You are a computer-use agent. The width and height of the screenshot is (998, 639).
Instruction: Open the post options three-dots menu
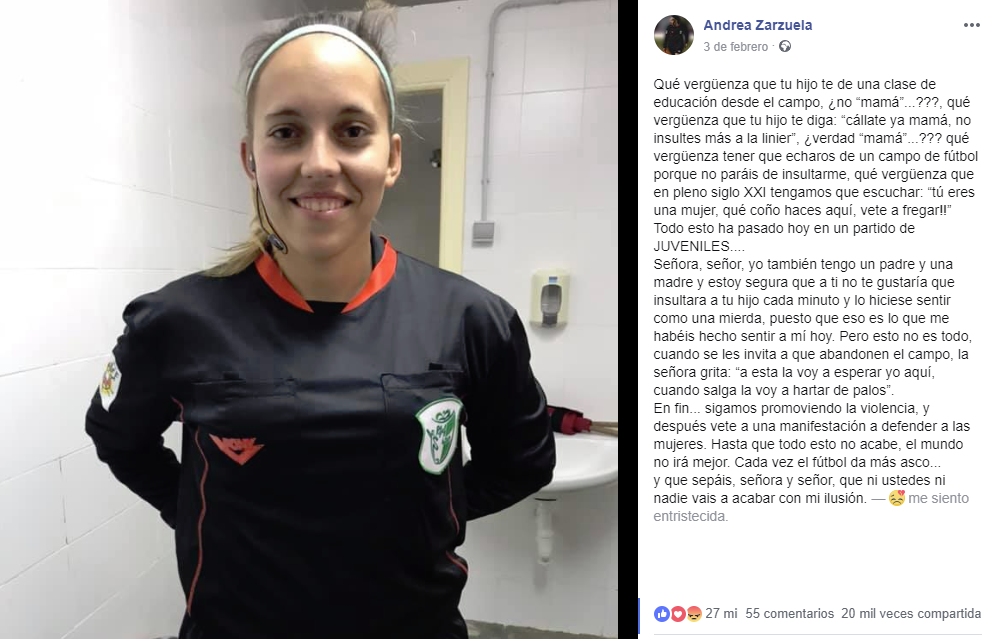[971, 25]
